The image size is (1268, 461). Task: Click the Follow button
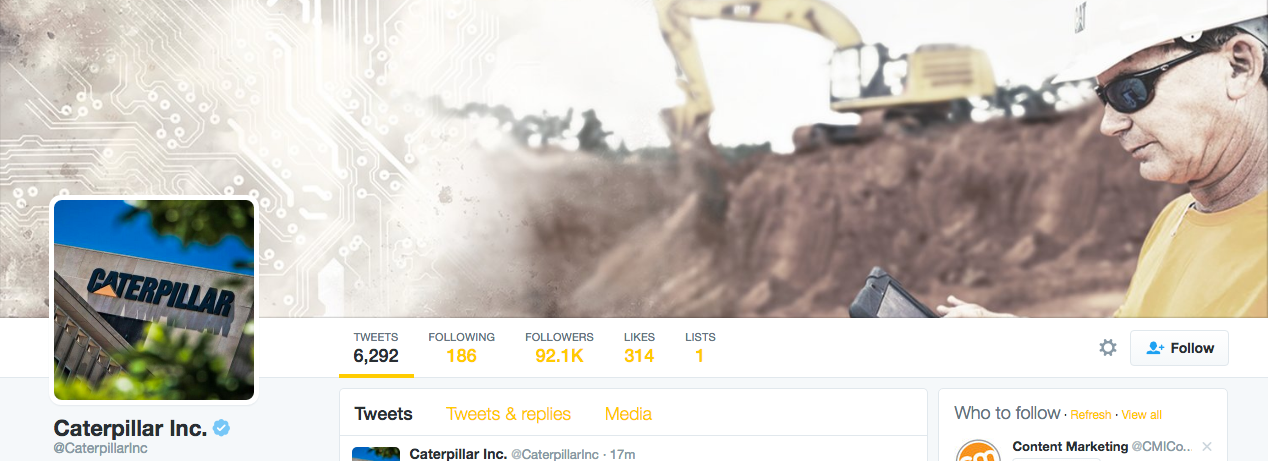(x=1179, y=348)
